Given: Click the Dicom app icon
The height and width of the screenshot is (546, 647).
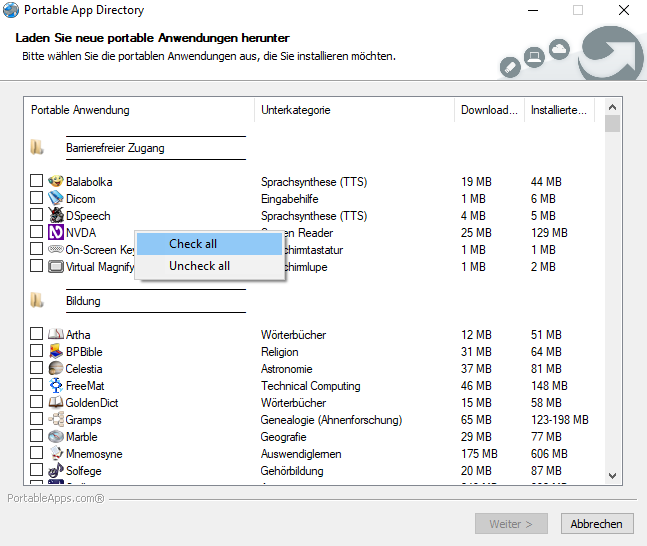Looking at the screenshot, I should tap(55, 199).
